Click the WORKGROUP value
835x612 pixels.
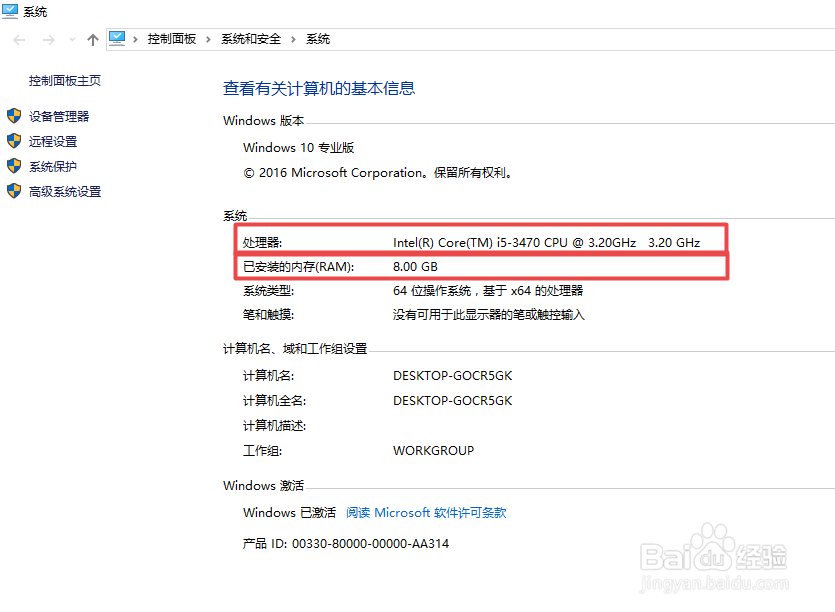click(433, 451)
